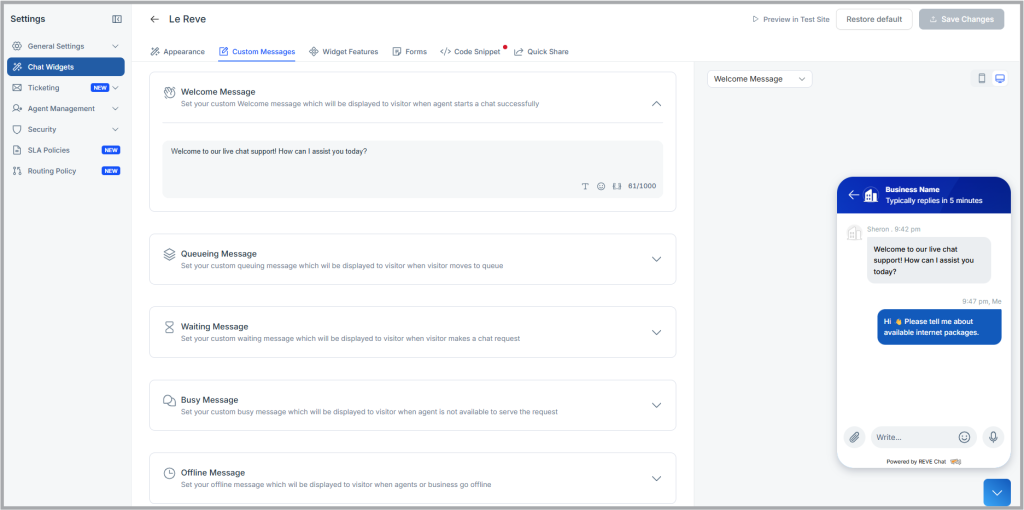Click the visitor message about internet packages

click(939, 327)
